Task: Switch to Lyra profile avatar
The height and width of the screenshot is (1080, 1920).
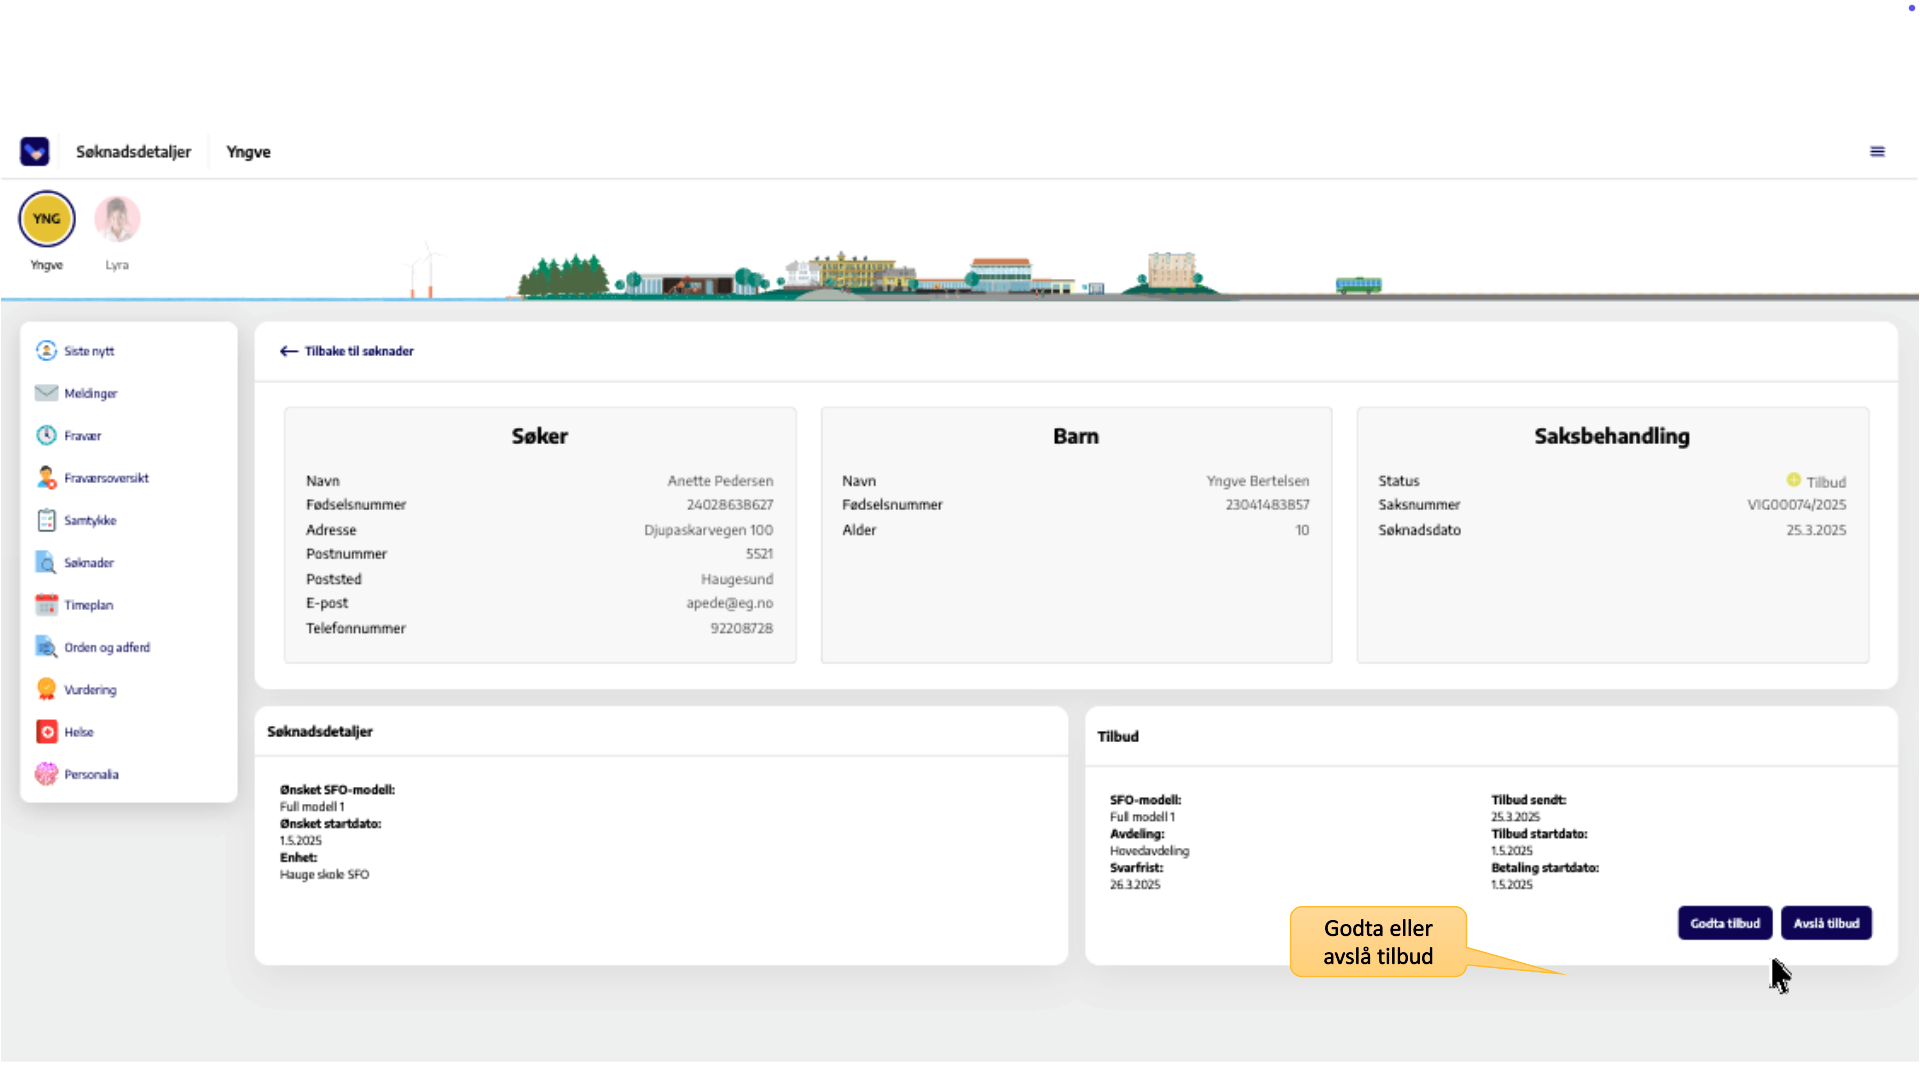Action: click(x=117, y=219)
